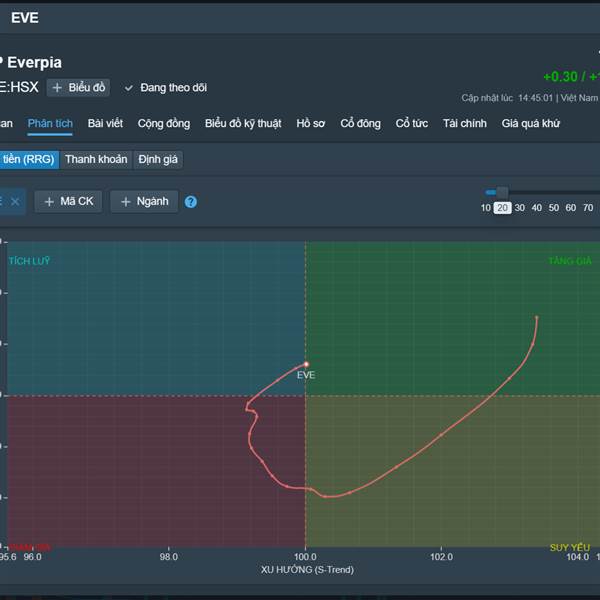The height and width of the screenshot is (600, 600).
Task: Set slider period to 70
Action: coord(588,208)
